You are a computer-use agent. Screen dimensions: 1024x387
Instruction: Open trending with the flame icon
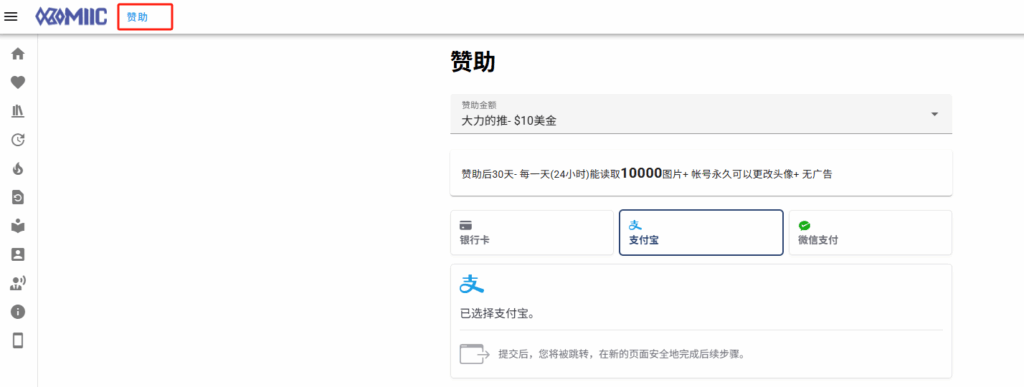18,168
